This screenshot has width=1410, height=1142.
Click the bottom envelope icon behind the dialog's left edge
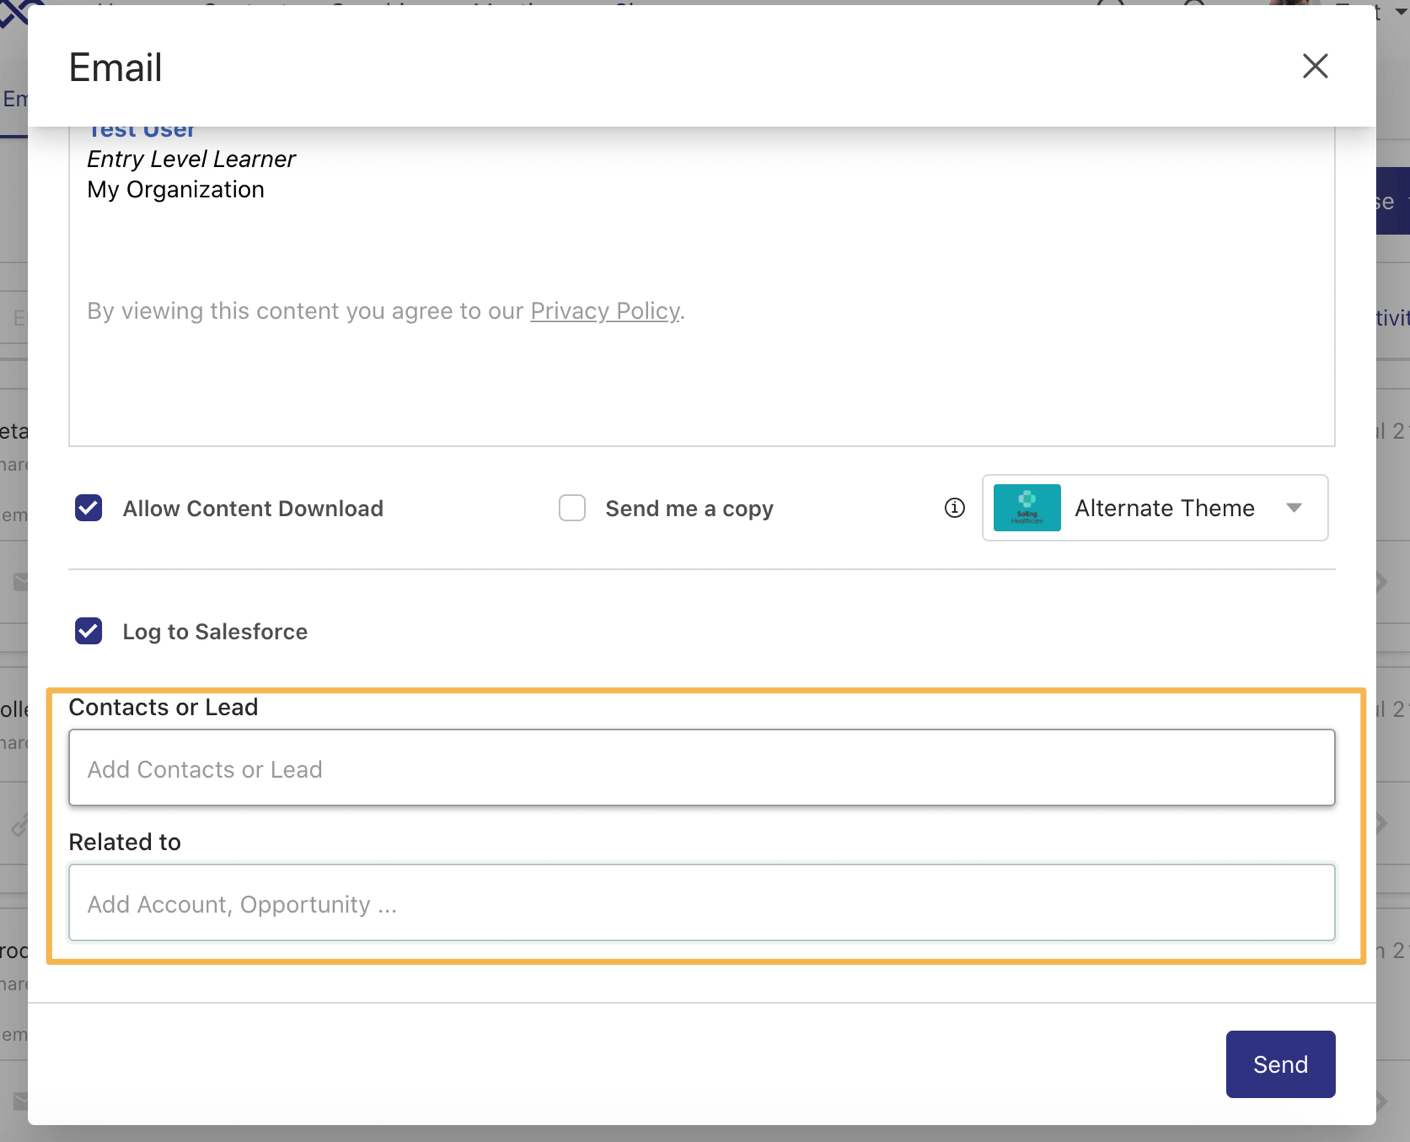pos(19,1101)
